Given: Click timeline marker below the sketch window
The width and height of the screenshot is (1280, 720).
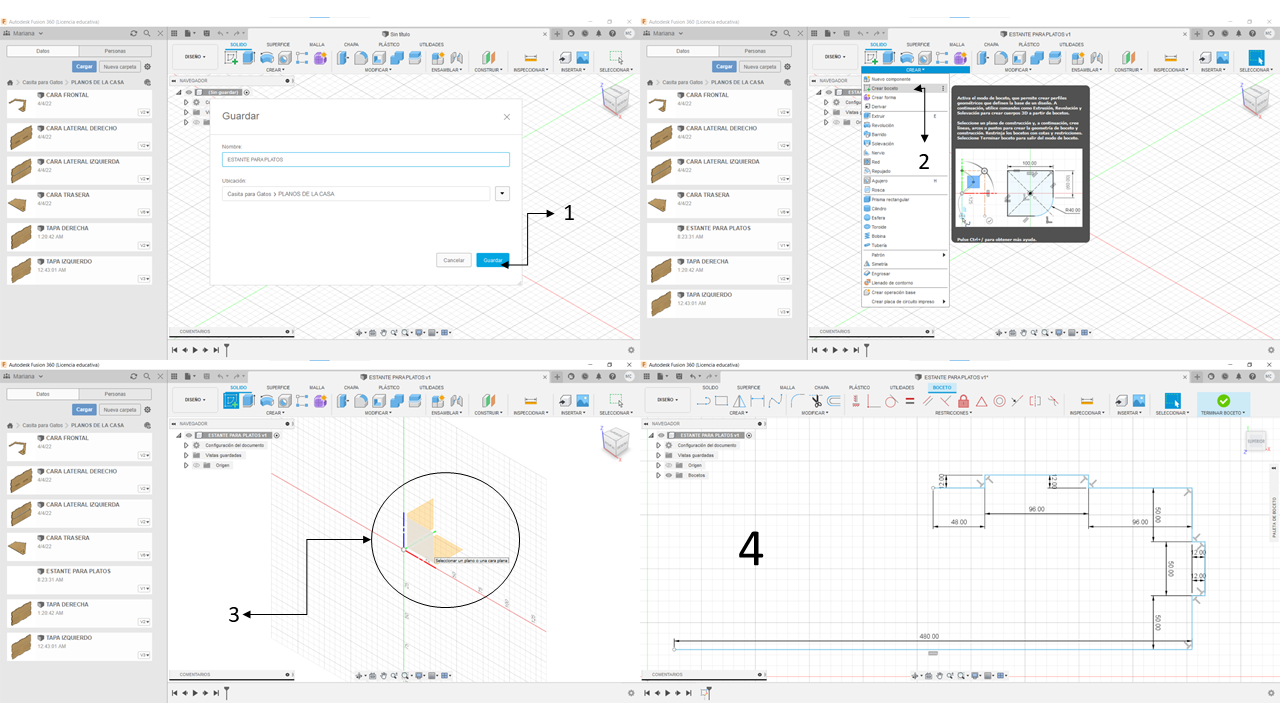Looking at the screenshot, I should click(x=709, y=692).
